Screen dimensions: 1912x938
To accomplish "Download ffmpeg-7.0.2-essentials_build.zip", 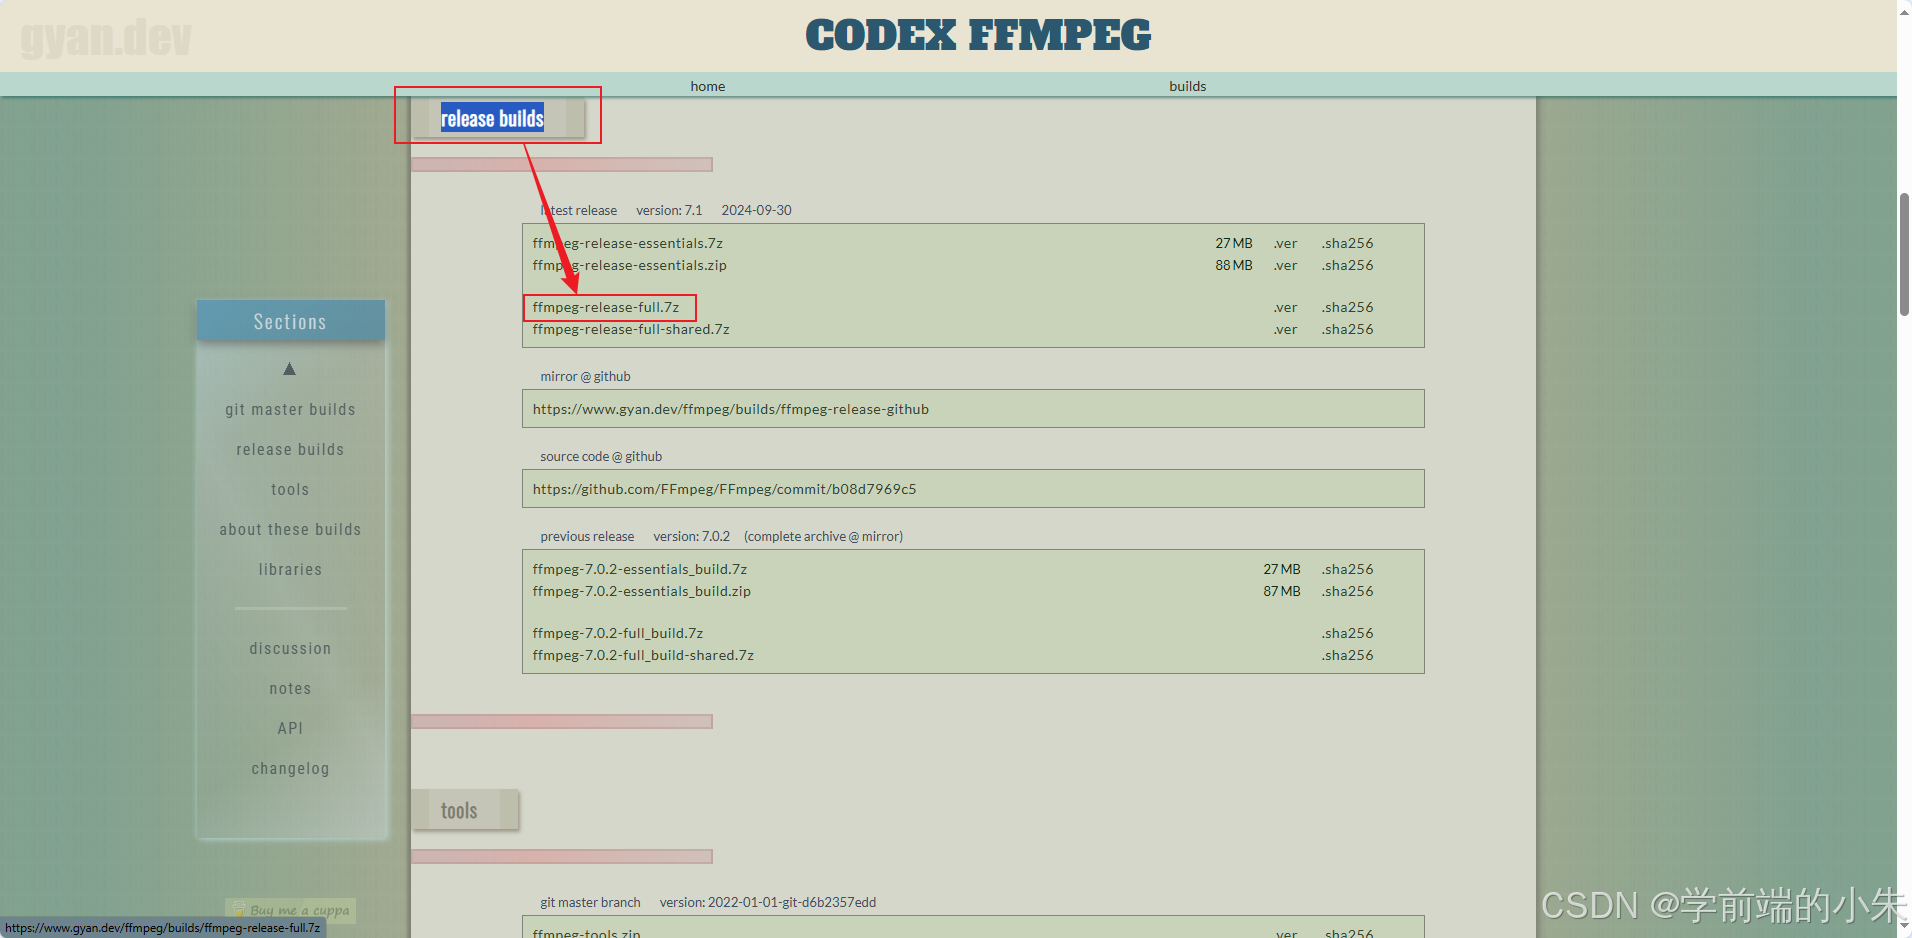I will click(x=641, y=591).
